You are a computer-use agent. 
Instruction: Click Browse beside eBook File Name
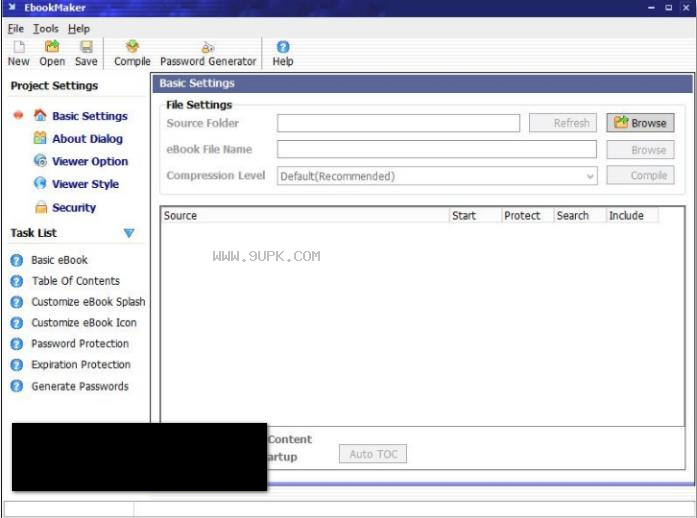[640, 150]
